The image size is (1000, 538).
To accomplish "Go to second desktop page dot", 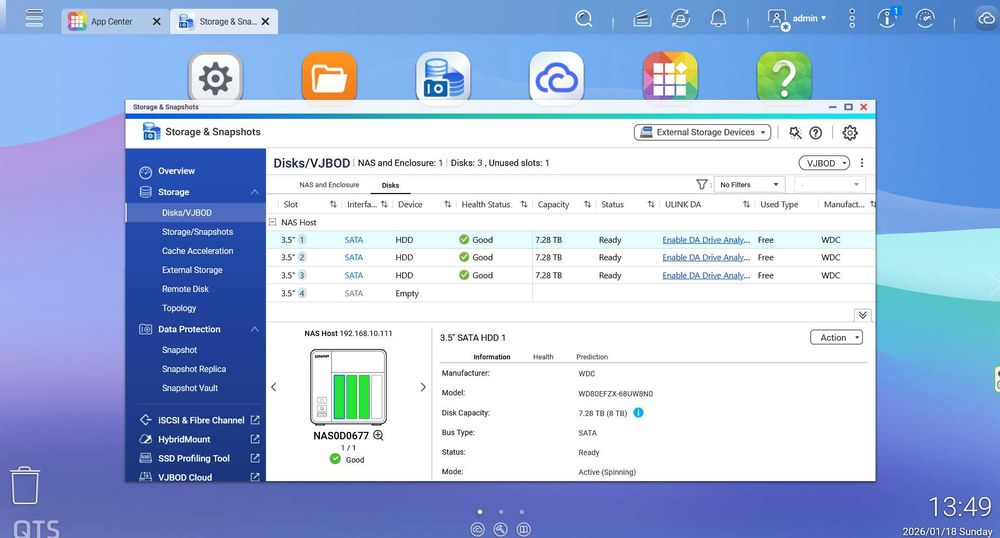I will pyautogui.click(x=501, y=511).
